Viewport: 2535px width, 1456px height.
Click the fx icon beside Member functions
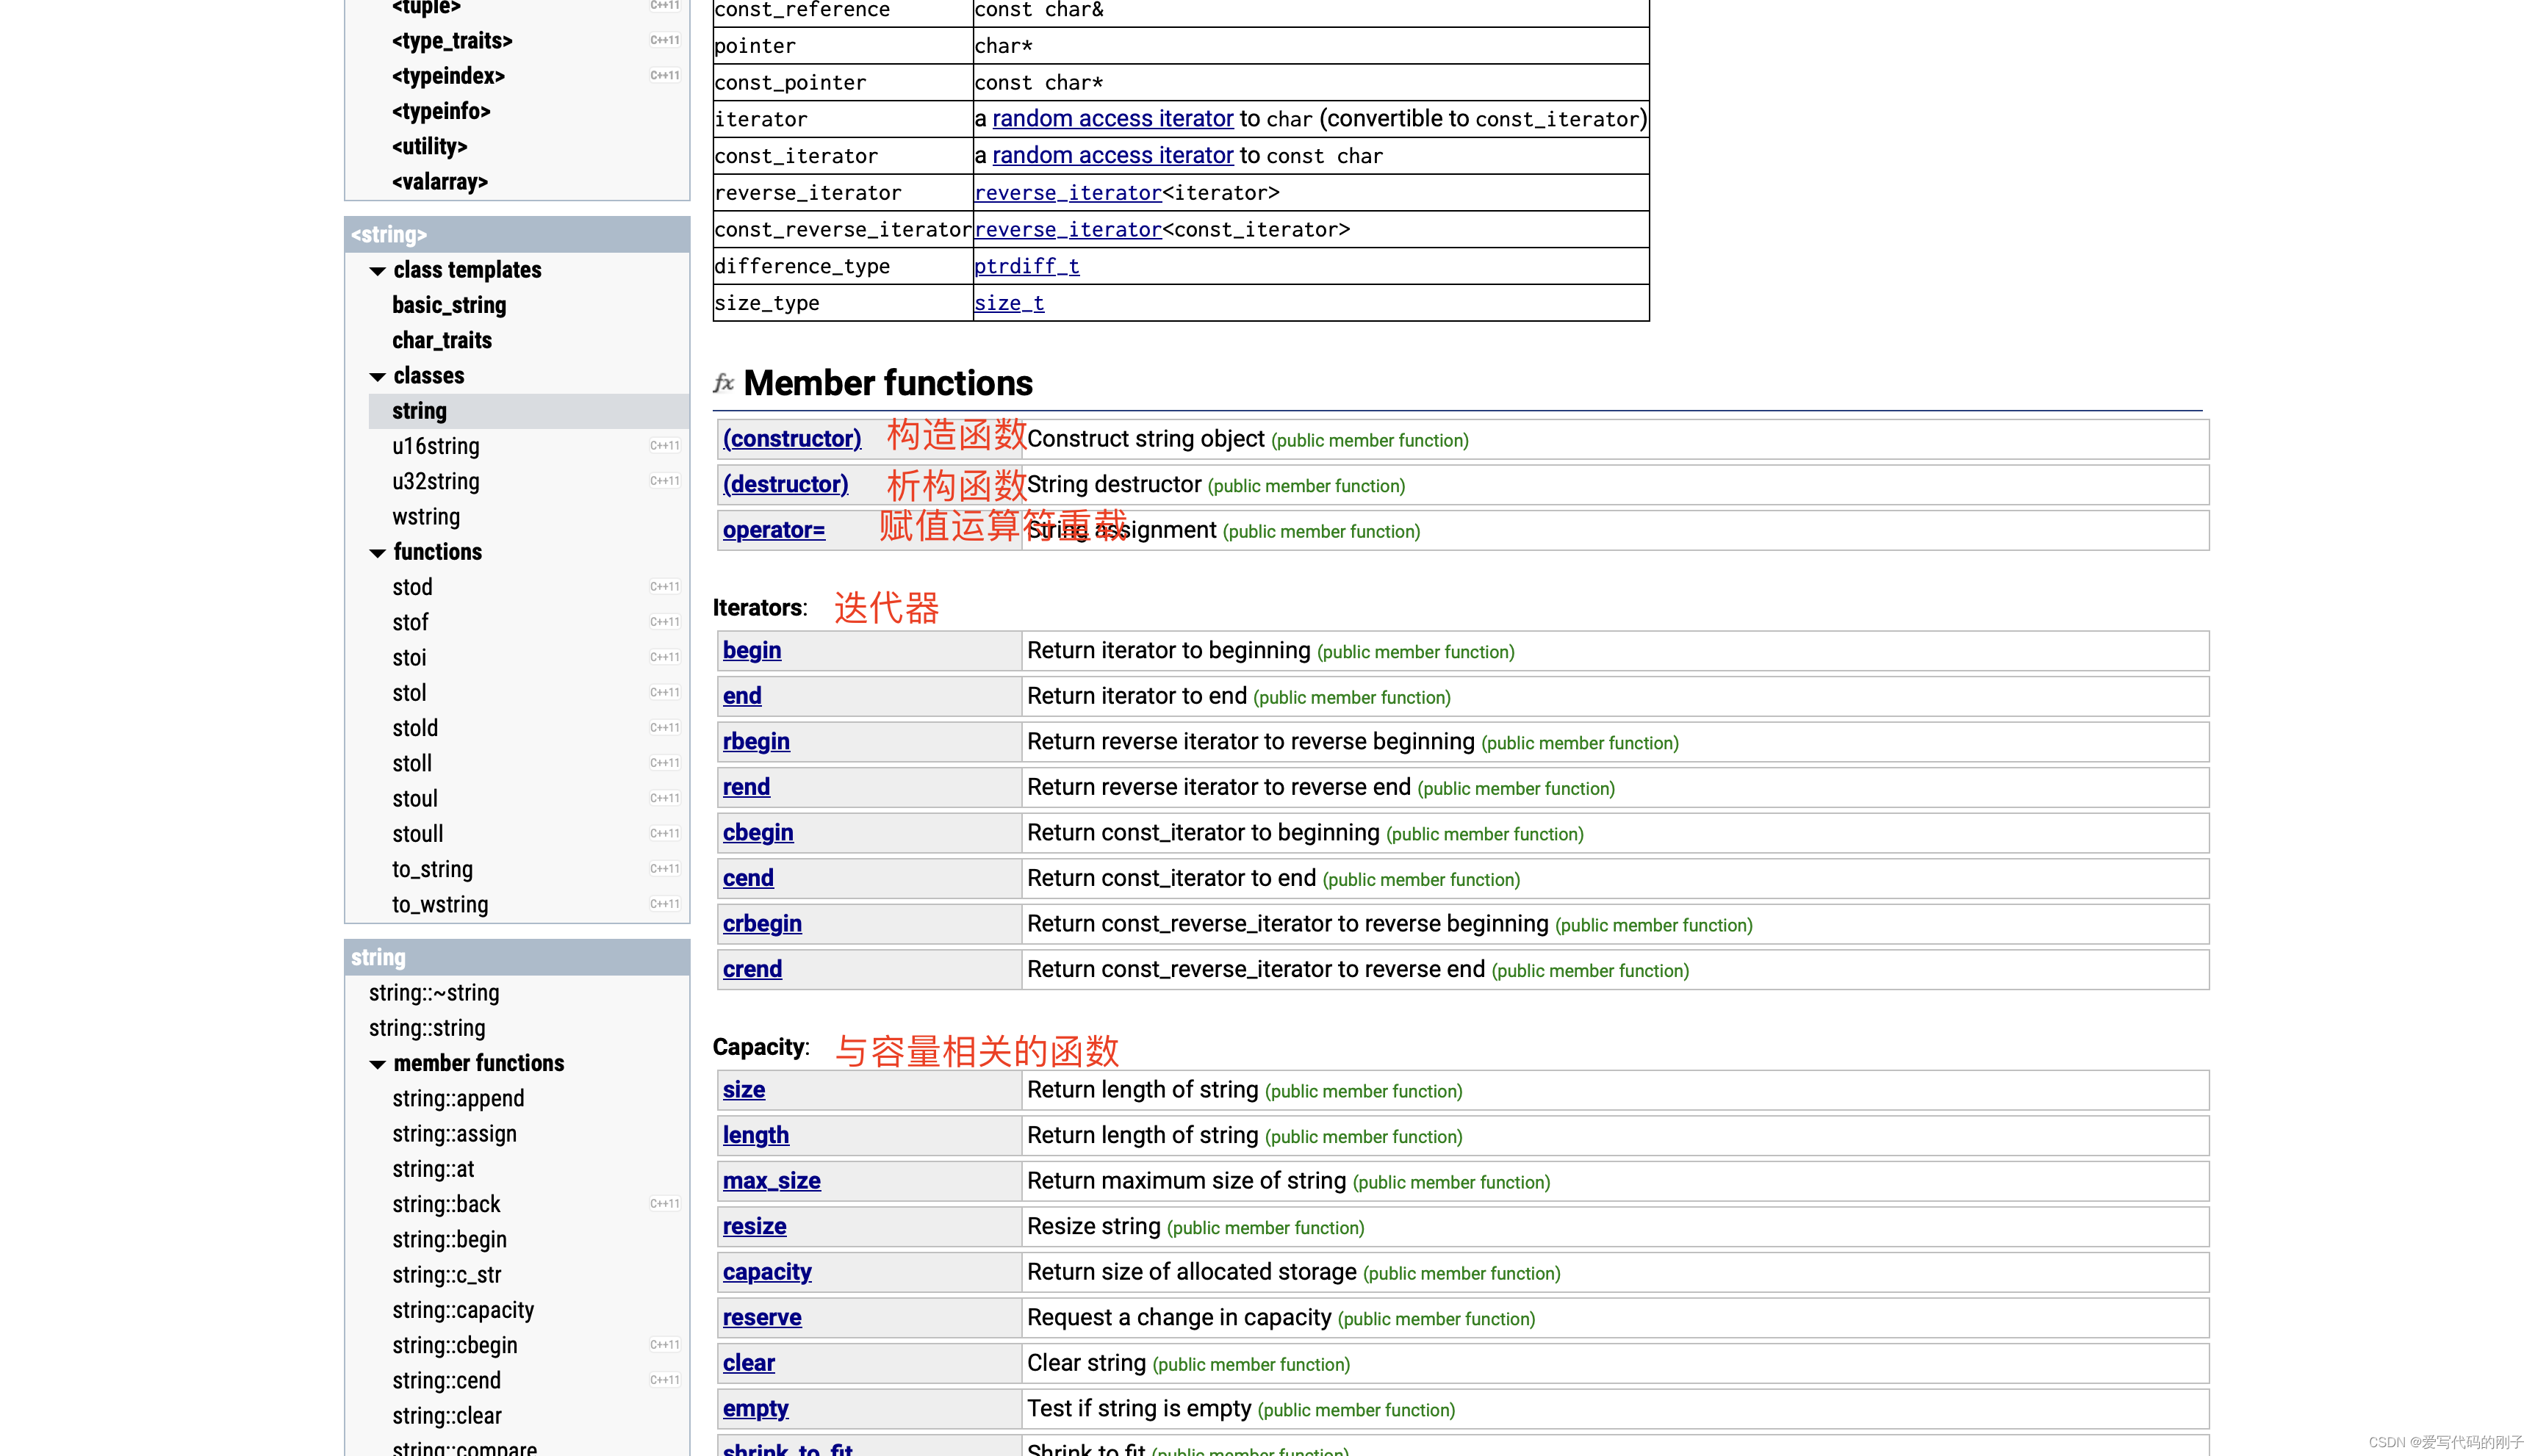pos(724,384)
